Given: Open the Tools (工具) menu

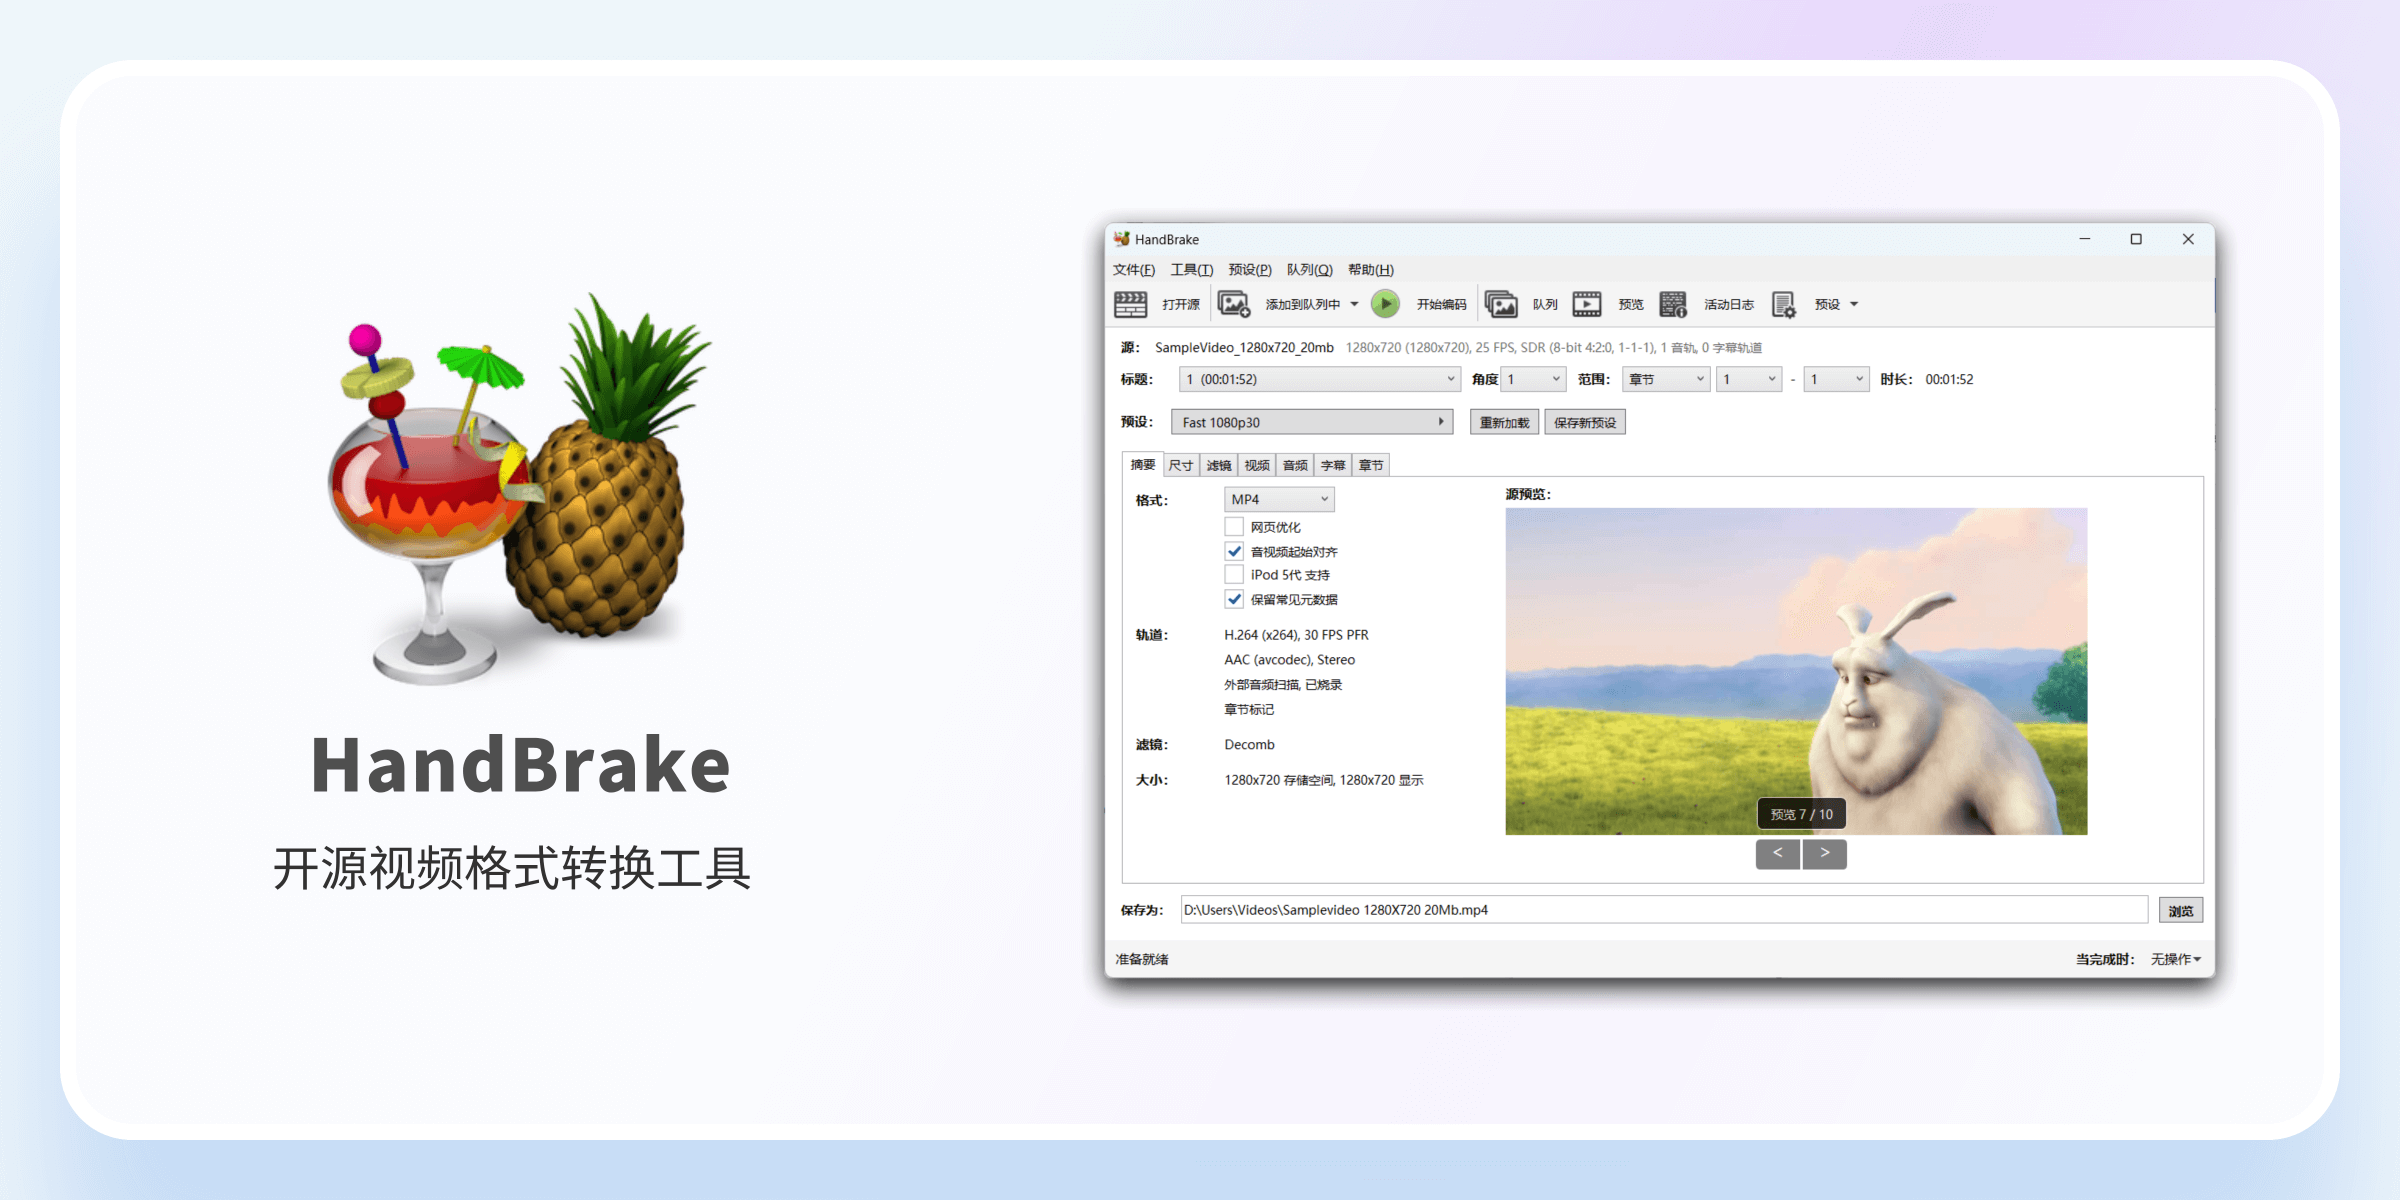Looking at the screenshot, I should click(x=1192, y=270).
